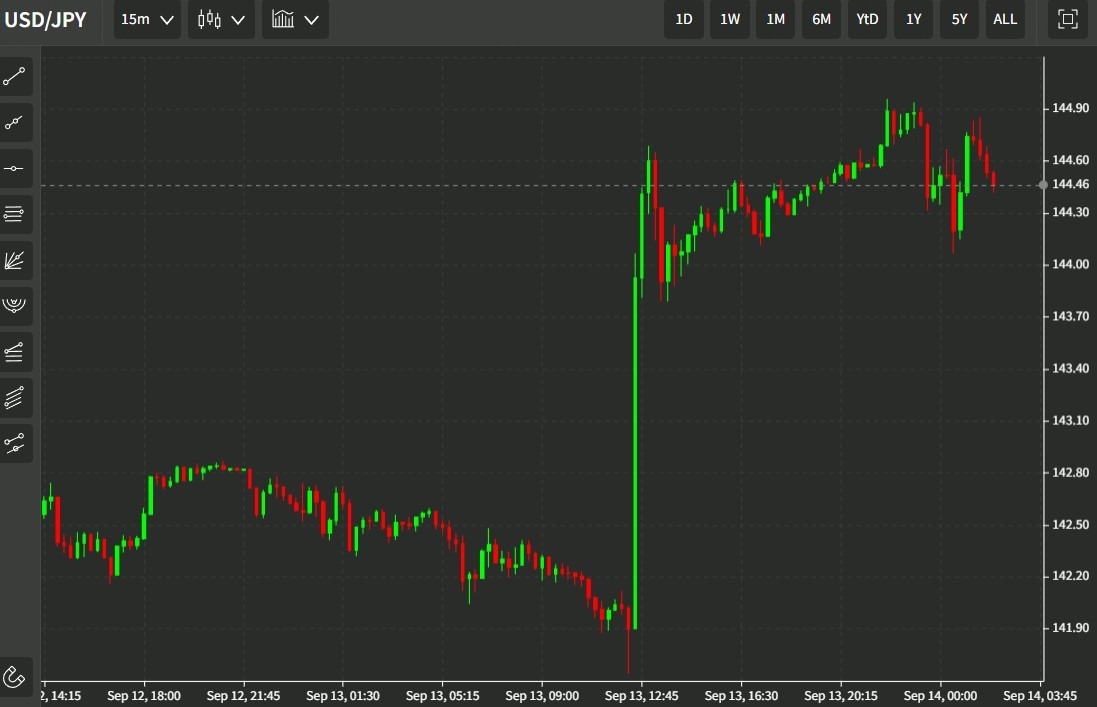Choose the 6M range
Image resolution: width=1097 pixels, height=707 pixels.
click(x=821, y=19)
